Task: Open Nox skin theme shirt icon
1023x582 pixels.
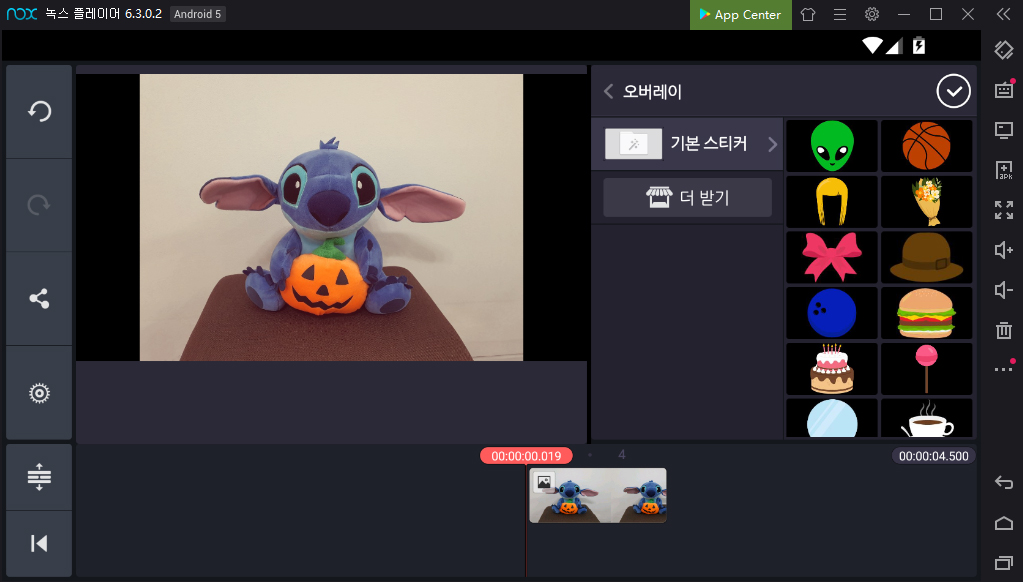Action: [808, 14]
